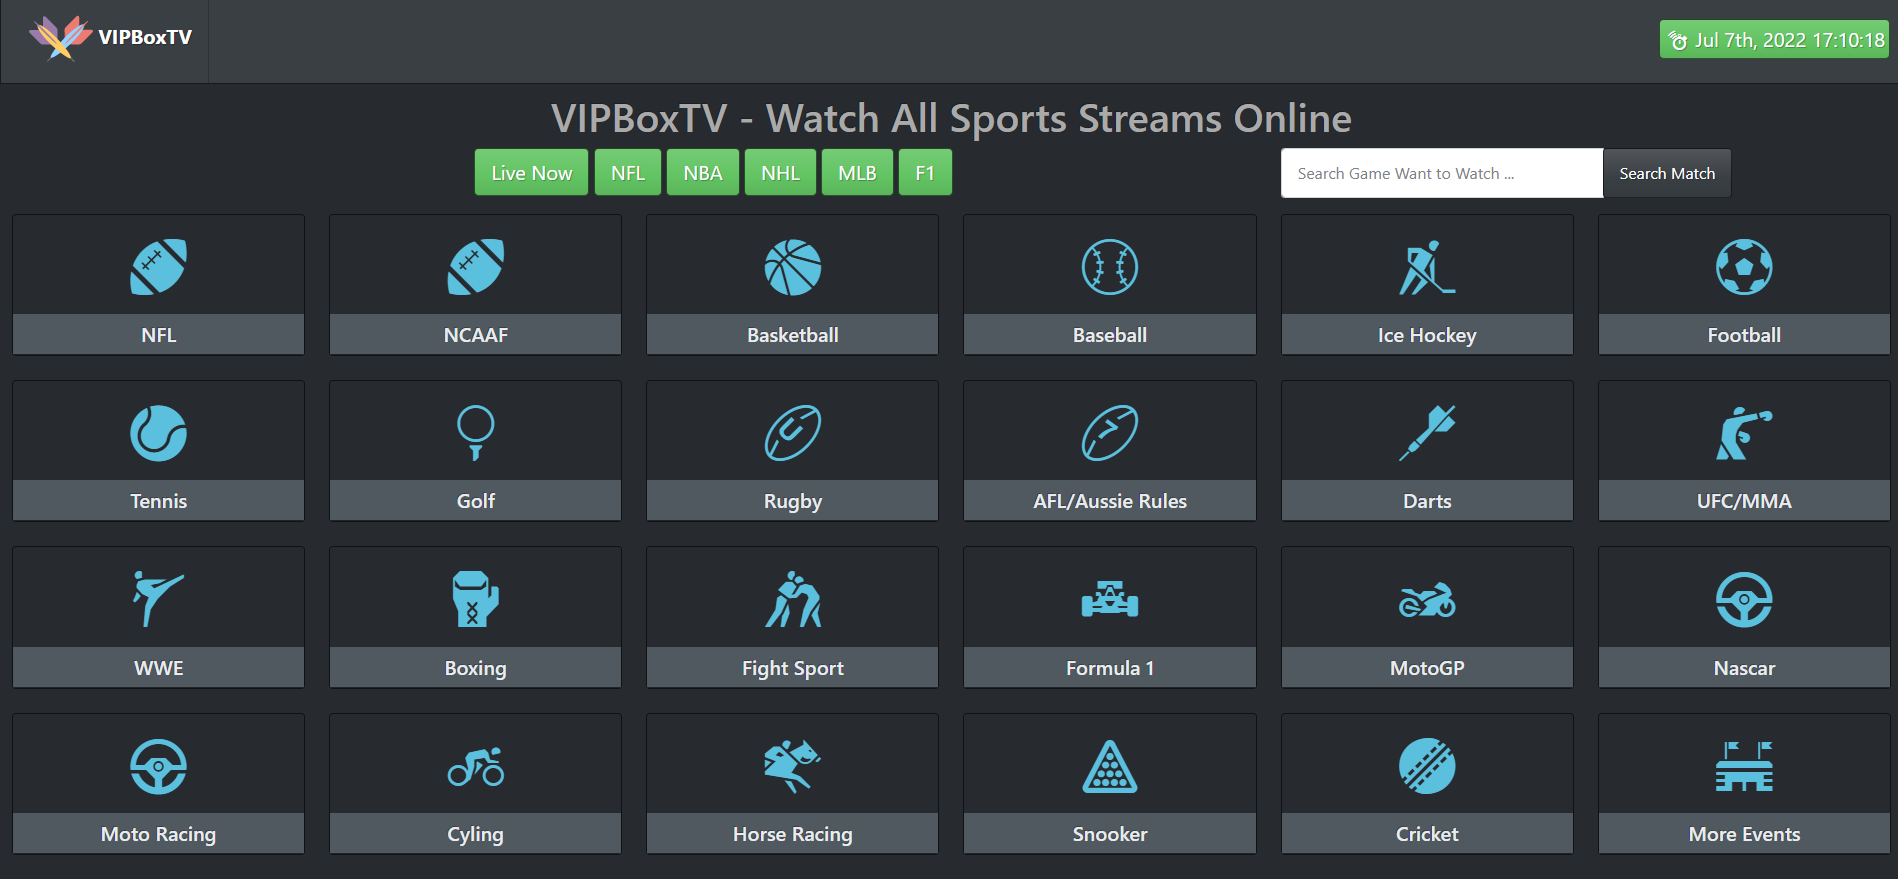Click the Live Now button
This screenshot has width=1898, height=879.
click(x=531, y=173)
